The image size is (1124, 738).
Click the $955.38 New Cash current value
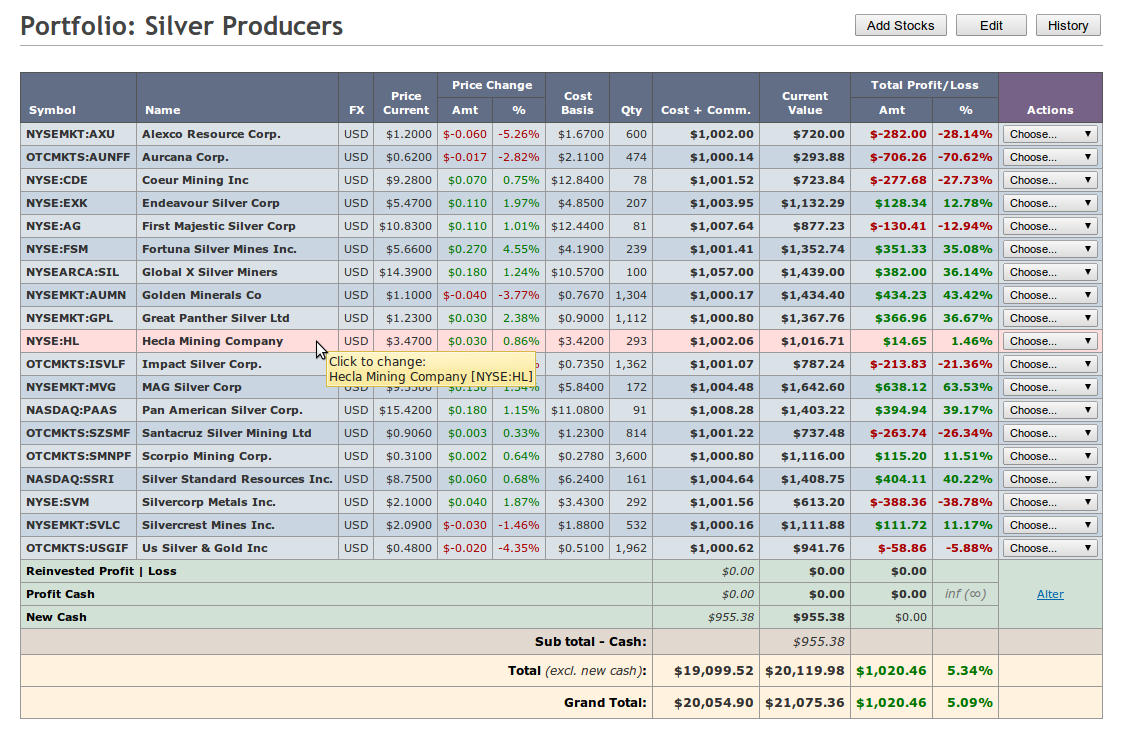tap(819, 617)
